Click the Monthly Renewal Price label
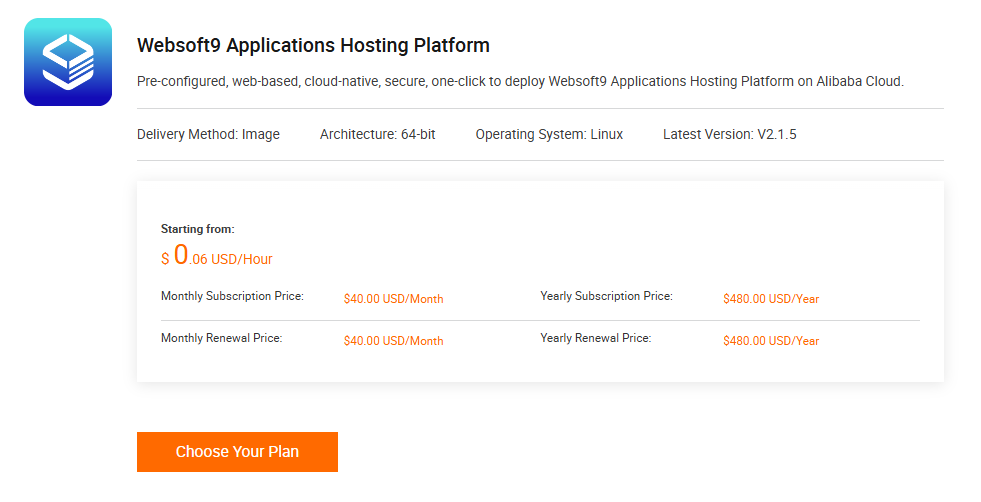 click(x=221, y=339)
